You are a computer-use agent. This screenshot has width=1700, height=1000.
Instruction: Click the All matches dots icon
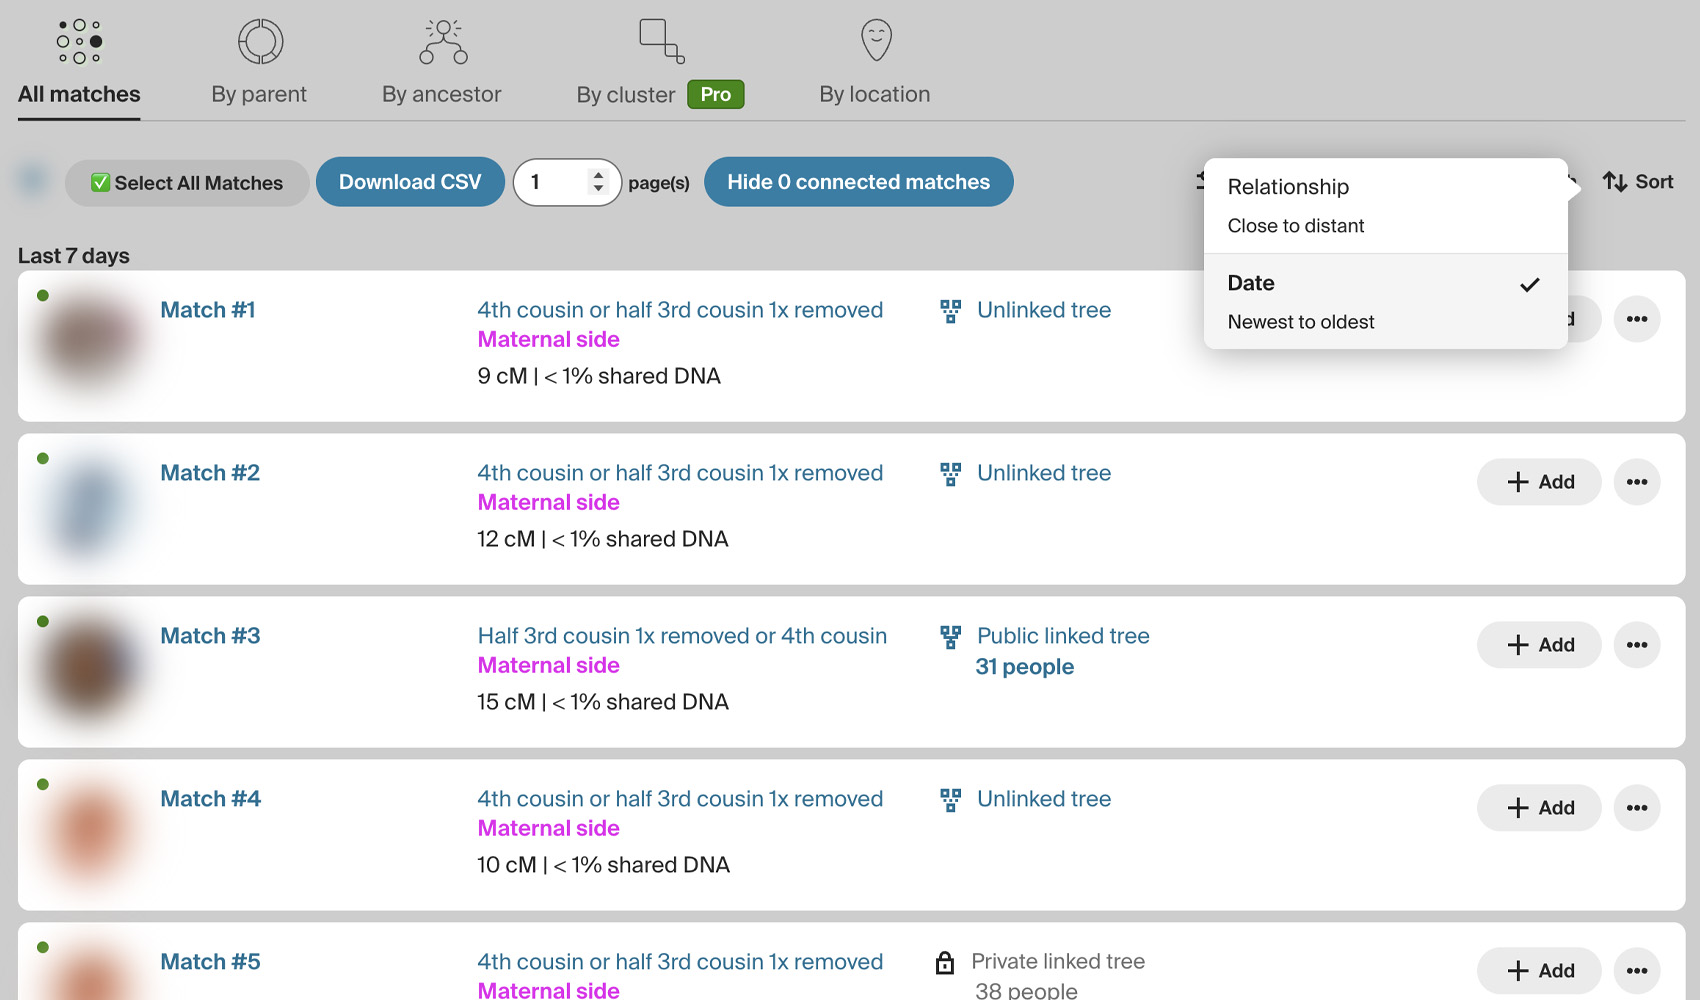point(79,42)
